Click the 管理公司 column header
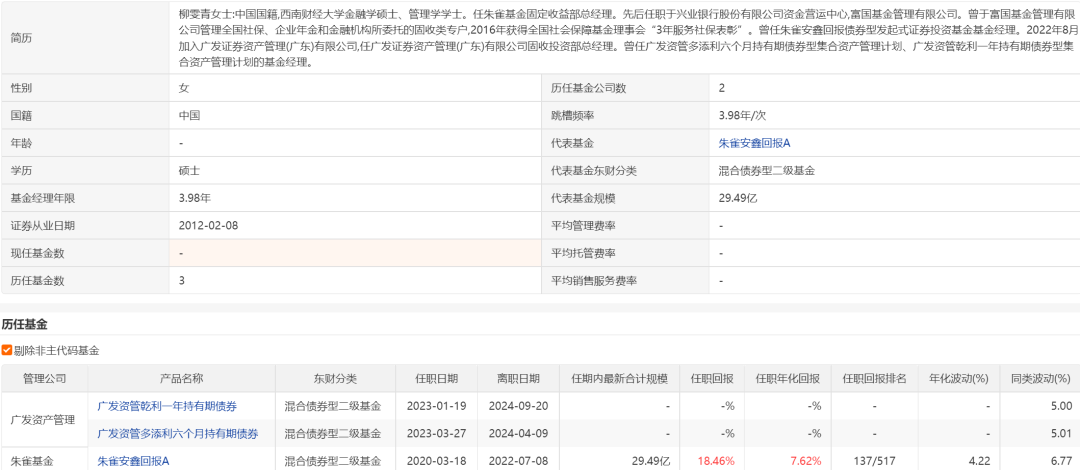 pyautogui.click(x=44, y=378)
